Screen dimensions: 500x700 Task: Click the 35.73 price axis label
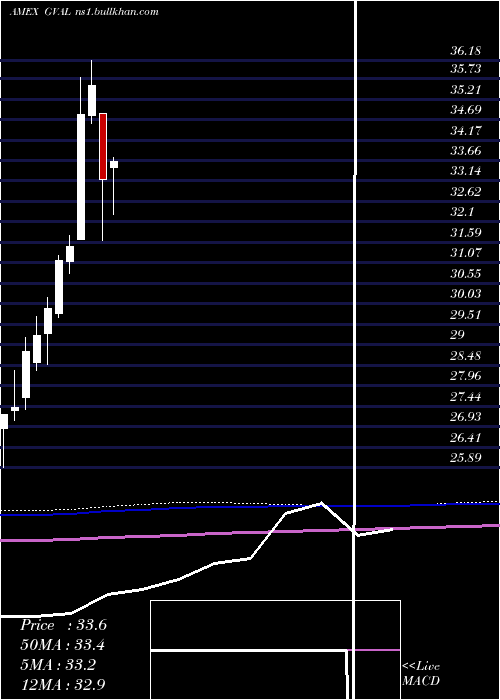click(x=465, y=69)
